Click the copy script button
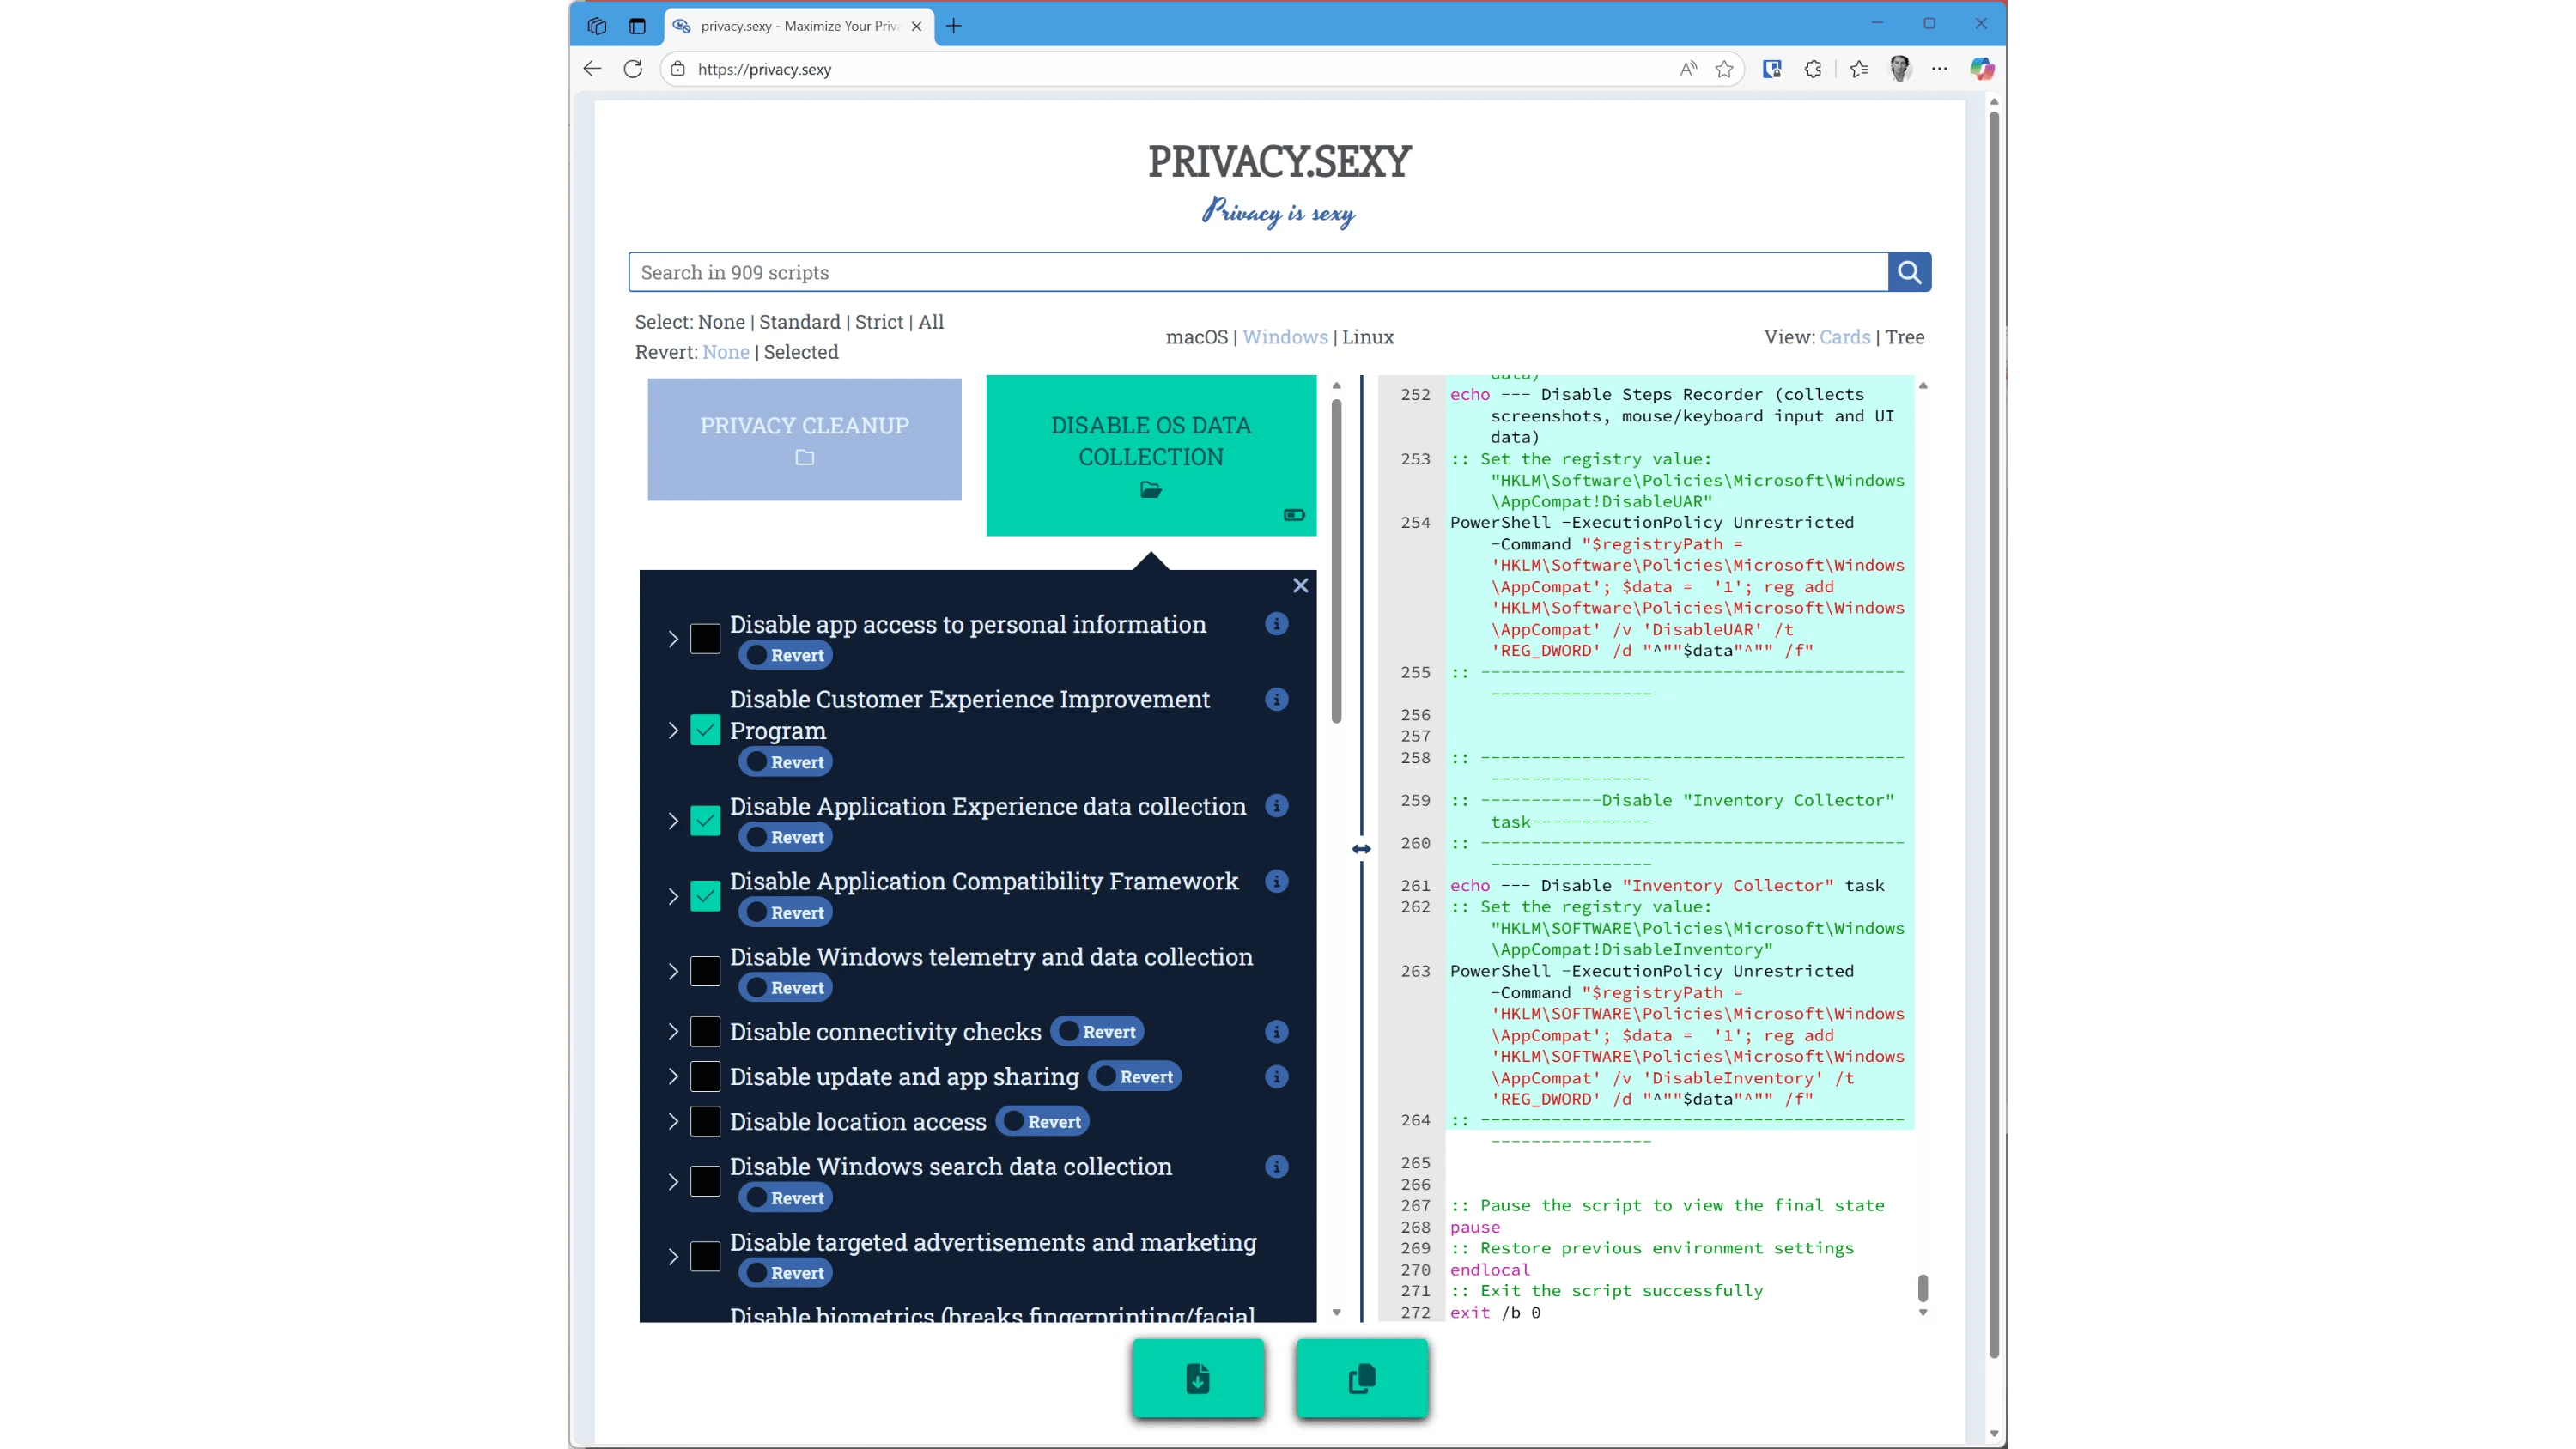The width and height of the screenshot is (2576, 1449). coord(1362,1379)
